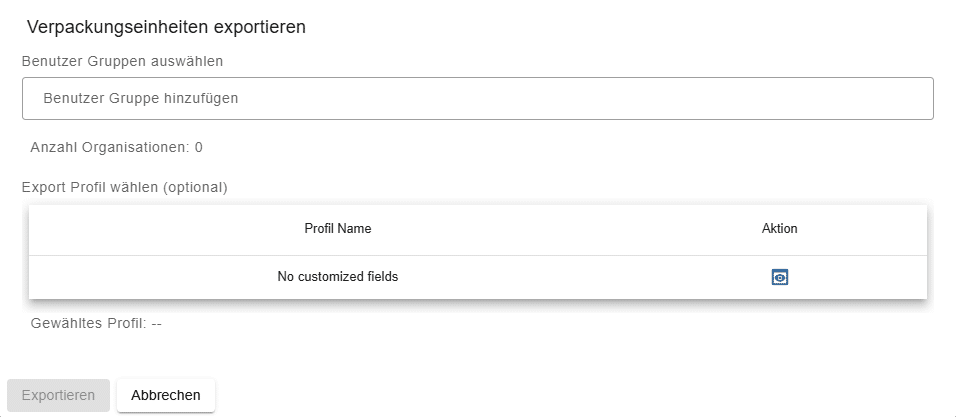Click the word Export in profile label
The image size is (956, 417).
point(44,187)
